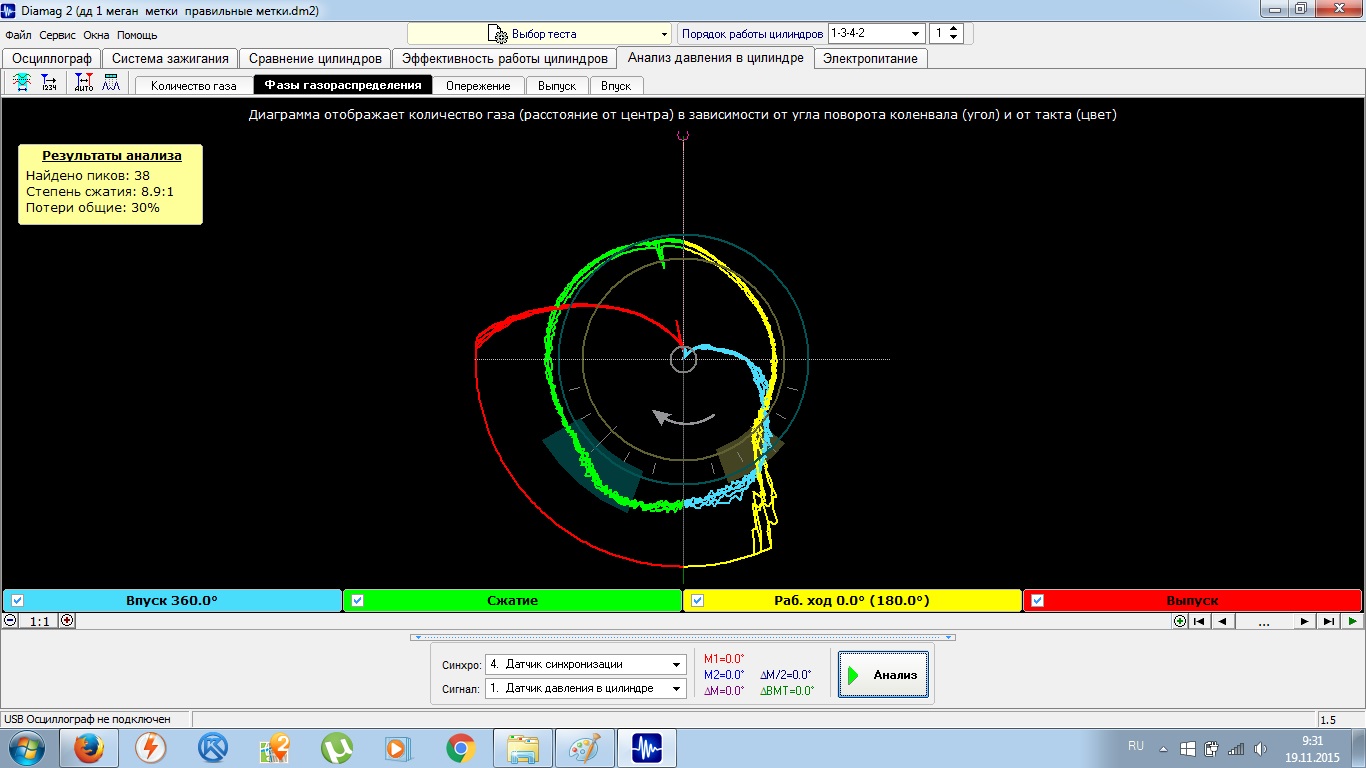
Task: Click the pulse peaks toolbar icon
Action: pos(111,83)
